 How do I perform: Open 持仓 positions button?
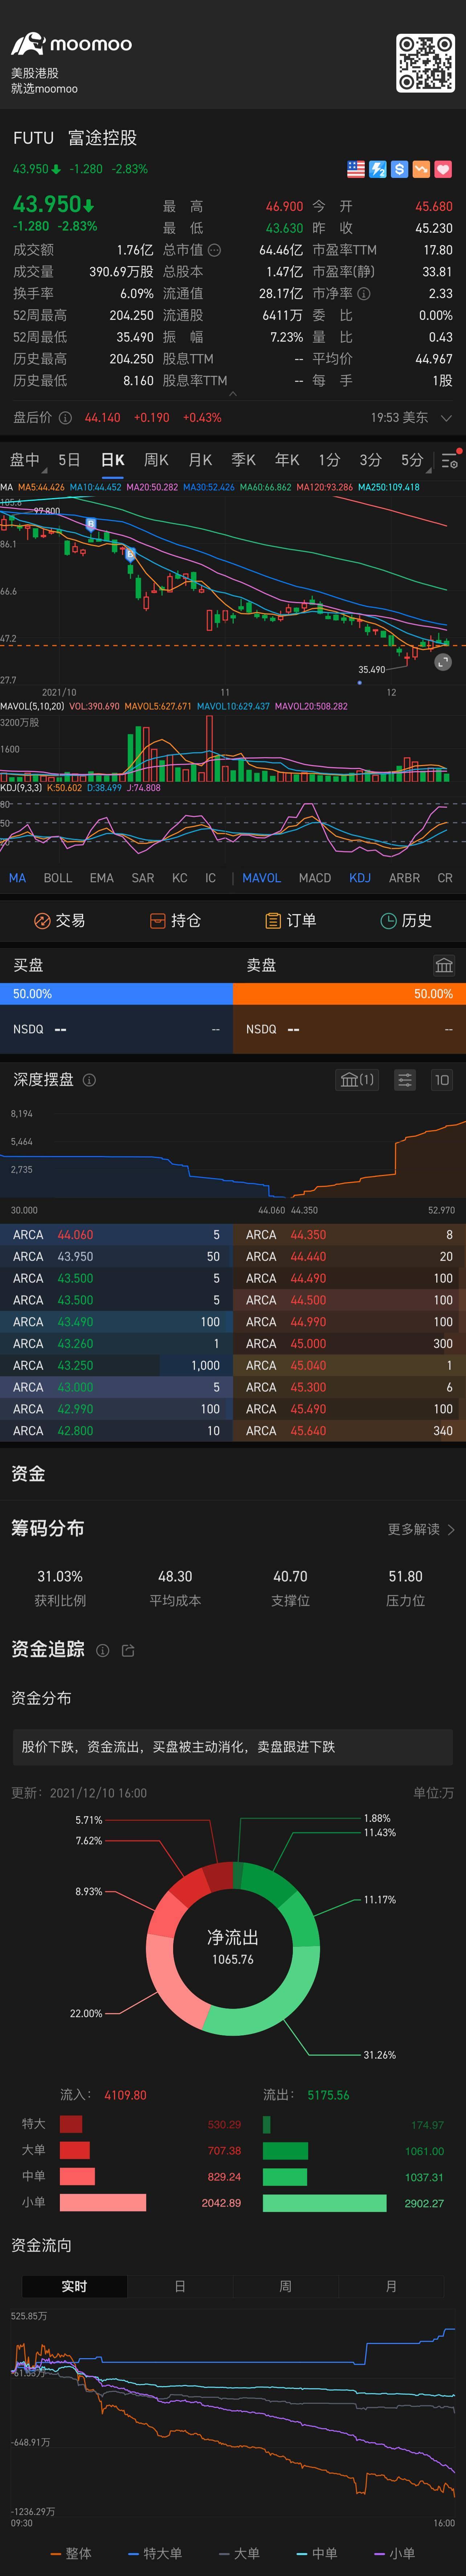coord(175,921)
